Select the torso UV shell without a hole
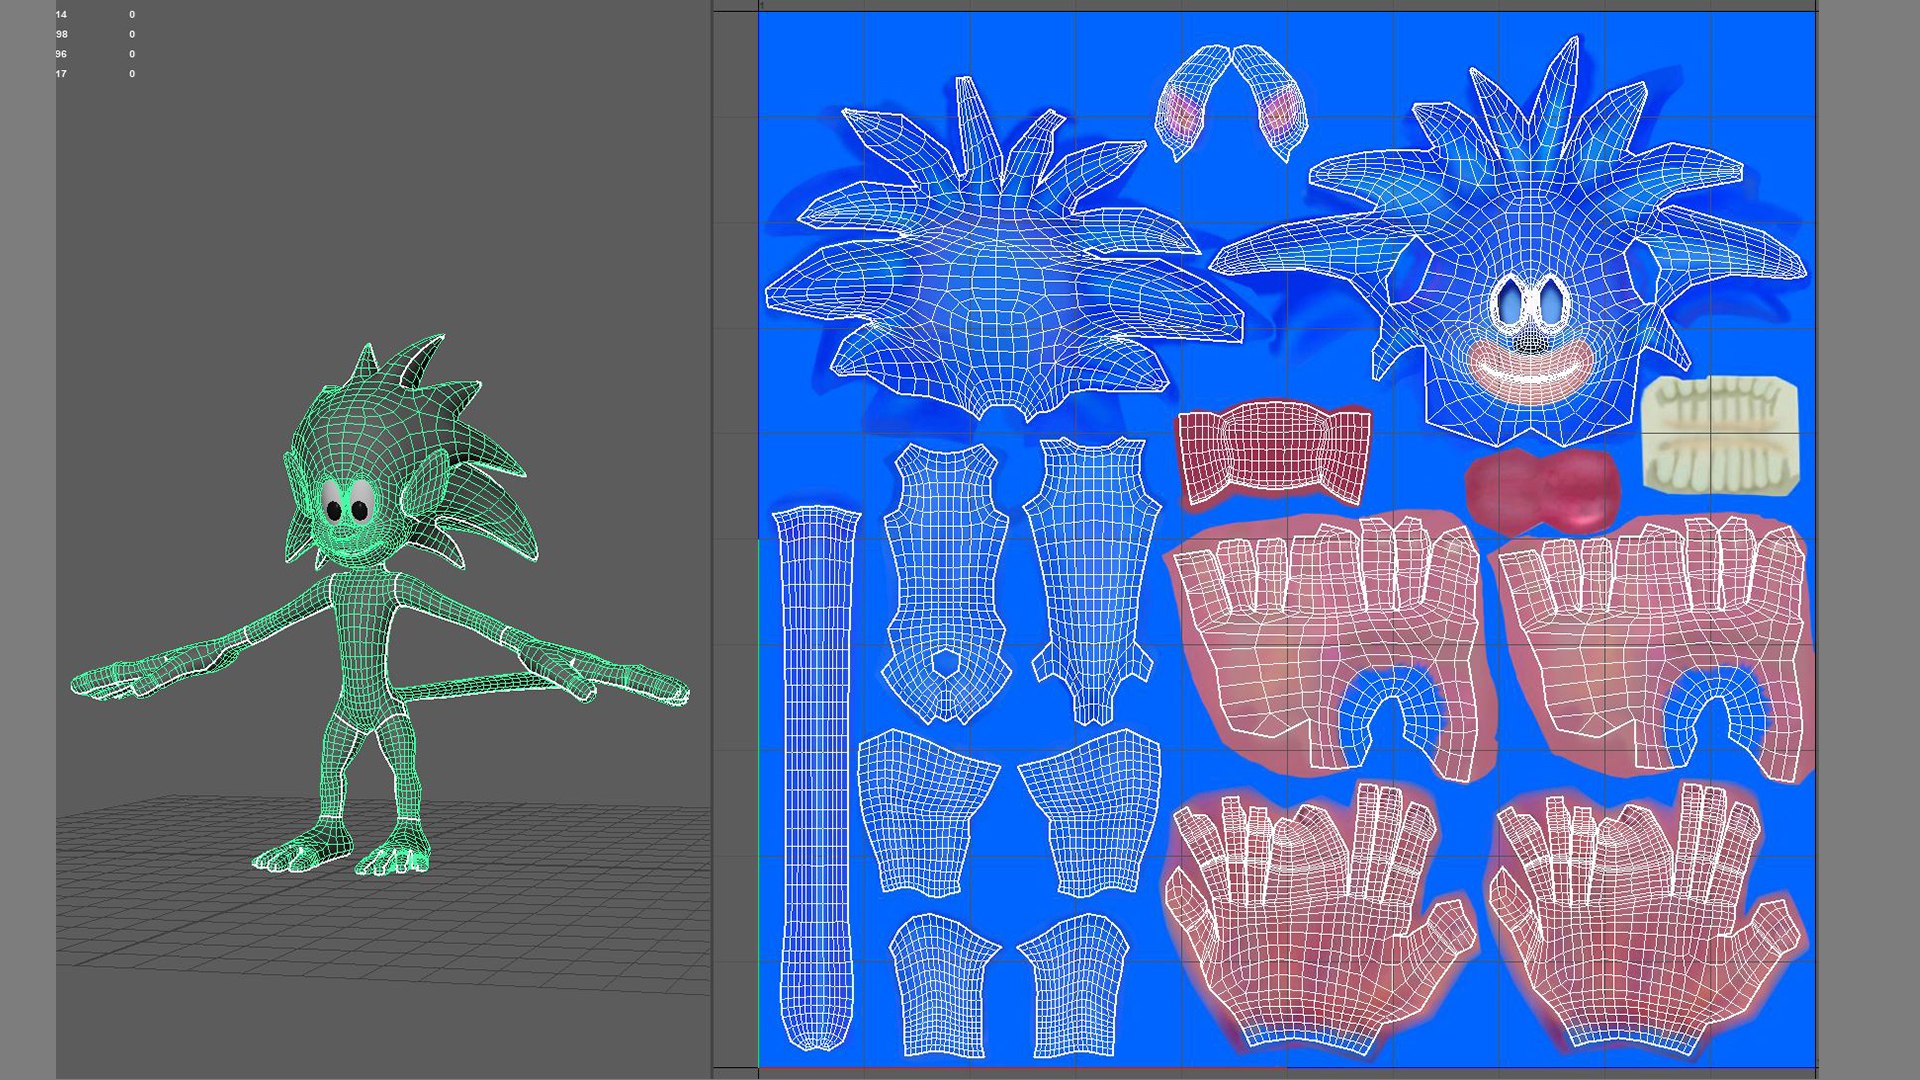 pyautogui.click(x=1094, y=580)
